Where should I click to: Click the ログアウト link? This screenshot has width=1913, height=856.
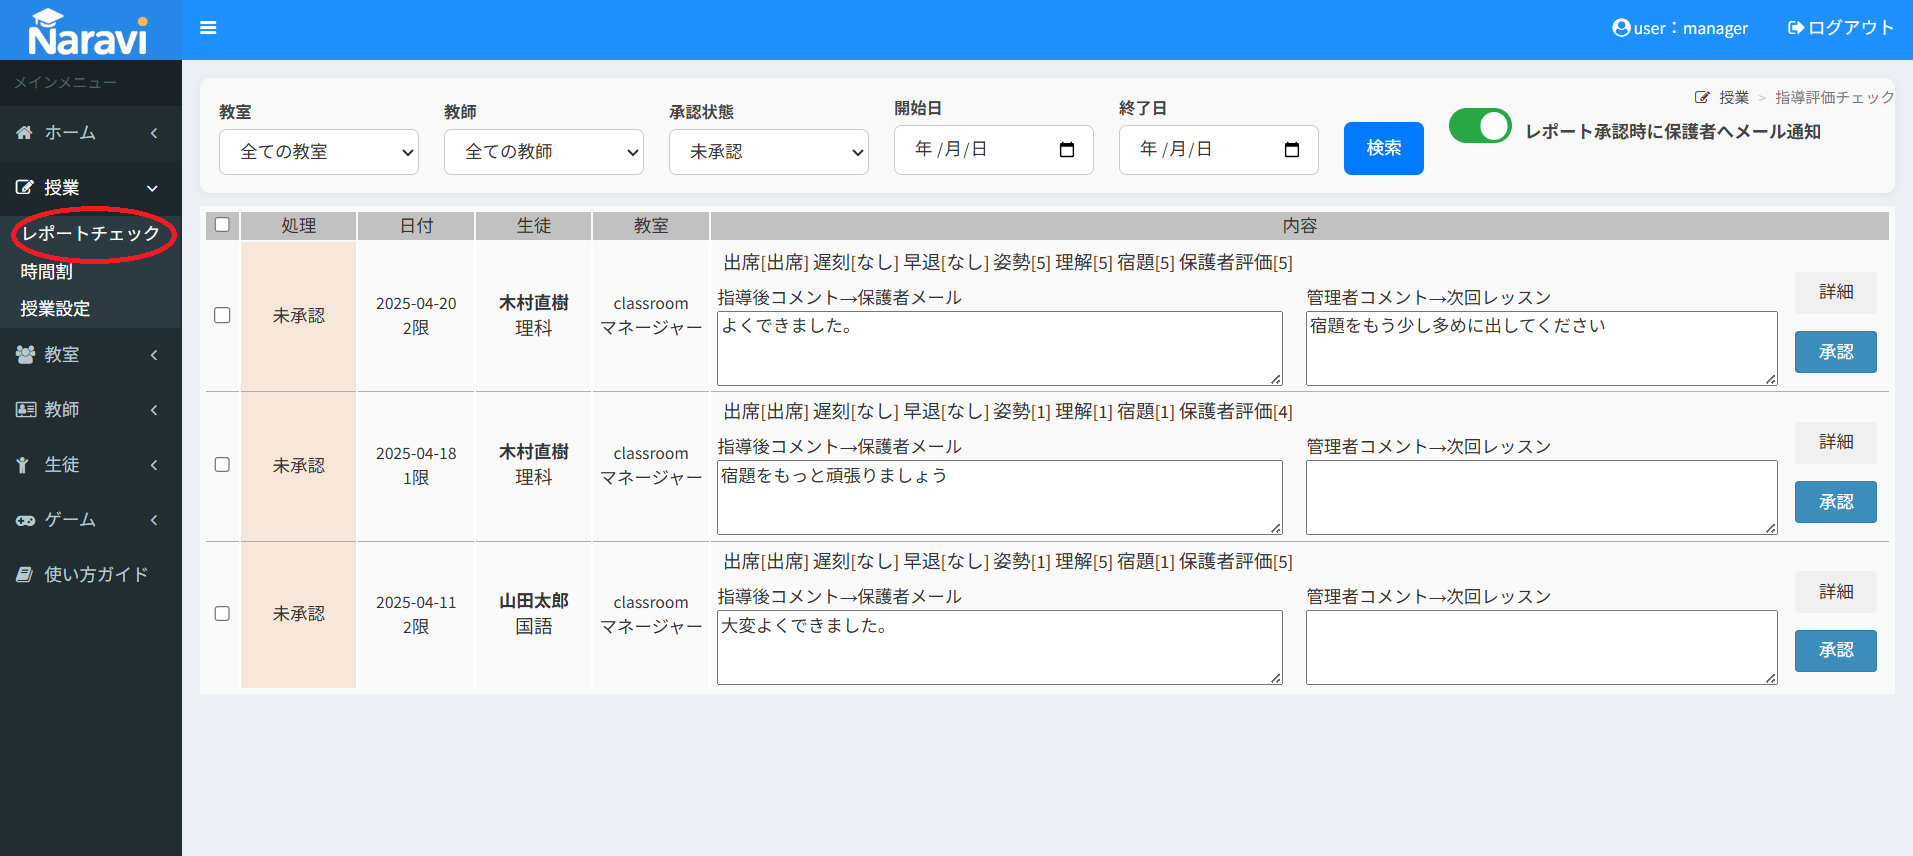(x=1841, y=28)
